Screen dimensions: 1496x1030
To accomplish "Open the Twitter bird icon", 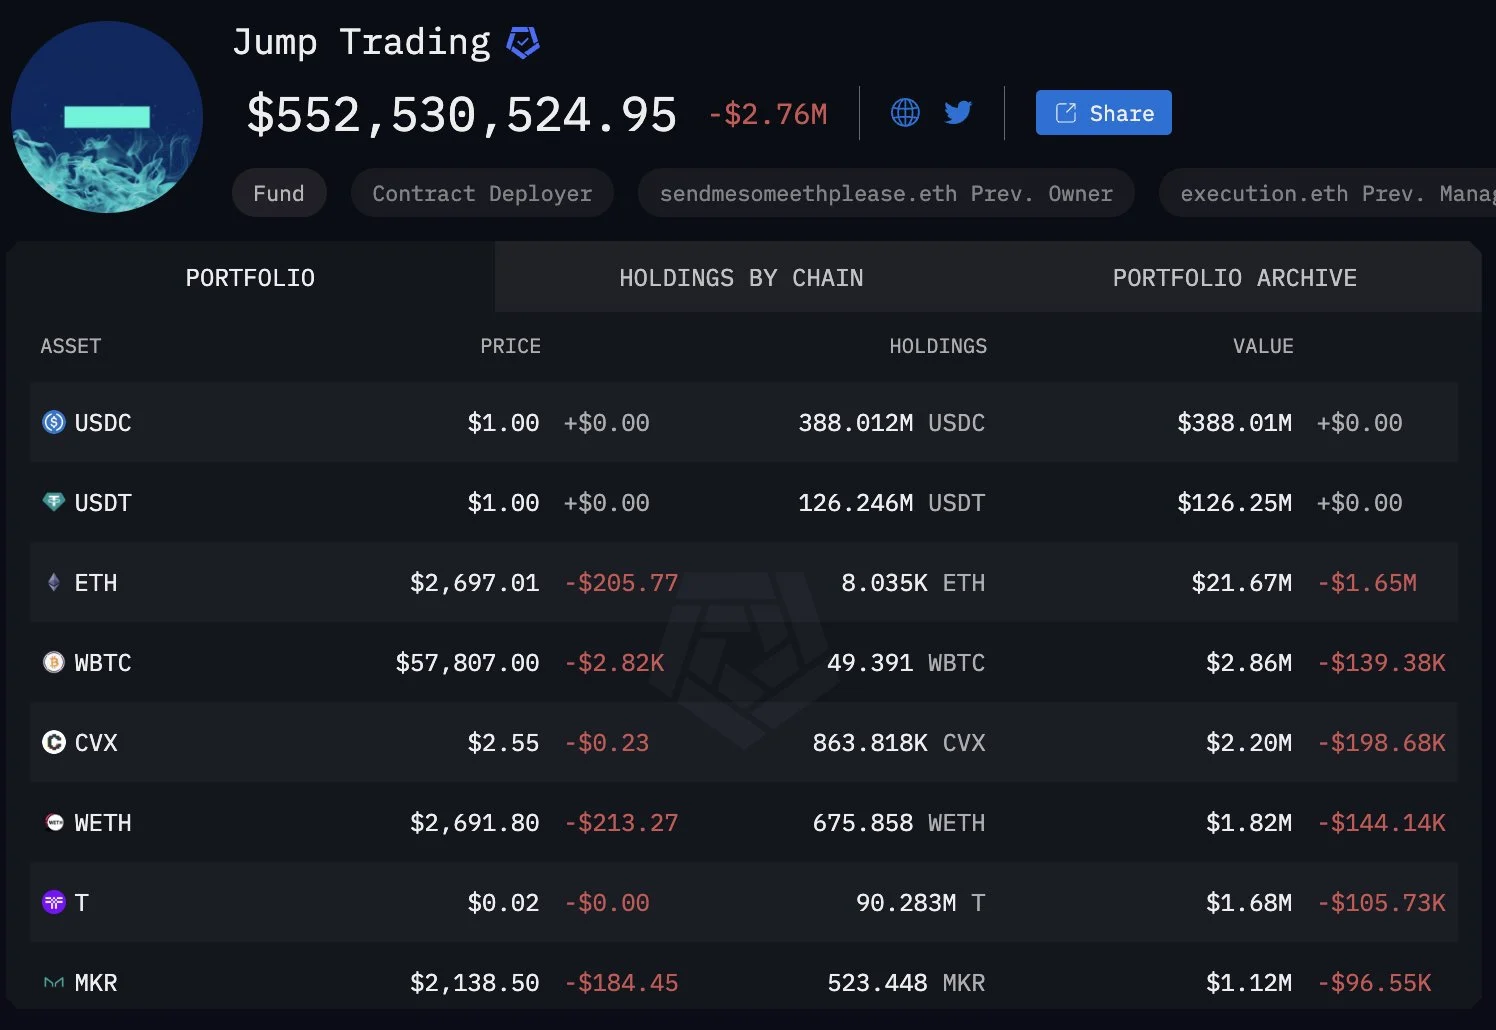I will [x=958, y=112].
